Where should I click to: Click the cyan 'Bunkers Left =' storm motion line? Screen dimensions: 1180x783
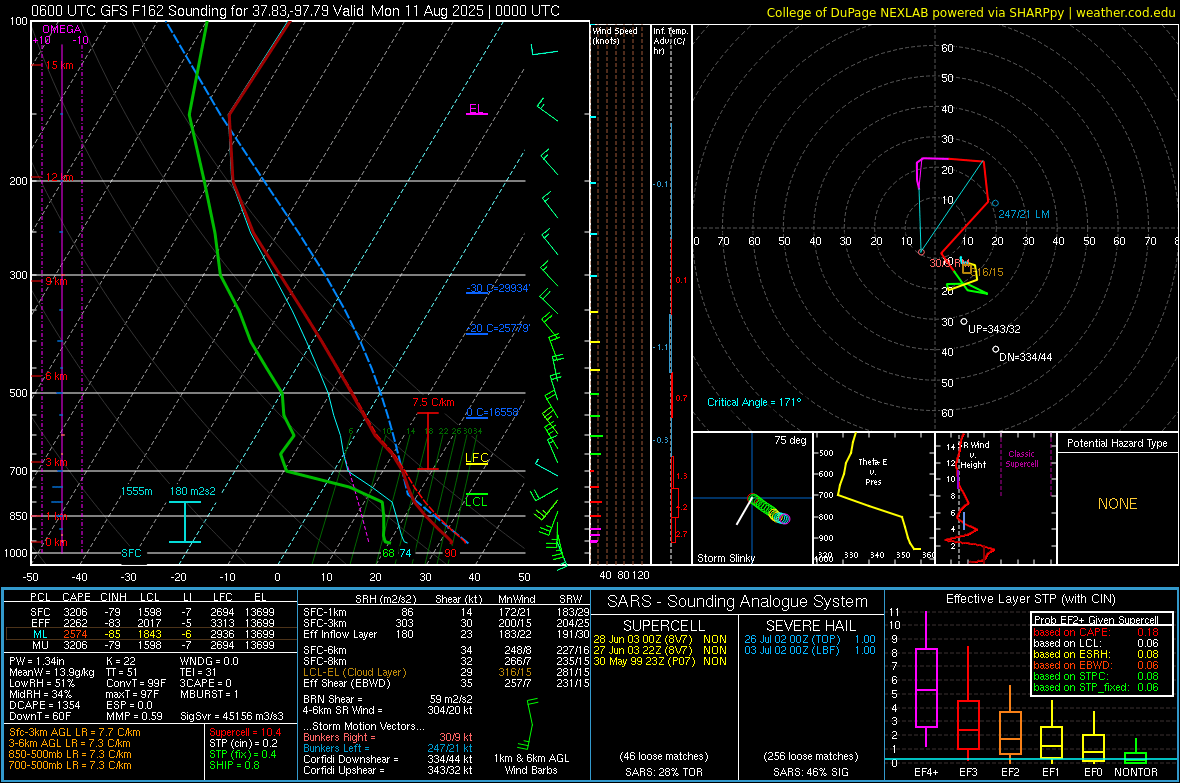388,748
